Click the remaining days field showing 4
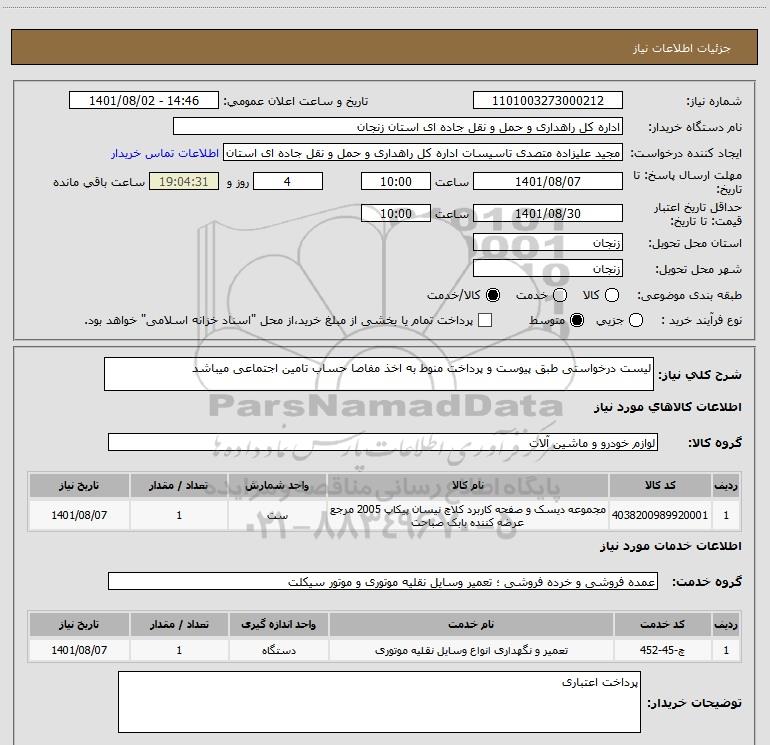Screen dimensions: 770x745 click(x=288, y=181)
